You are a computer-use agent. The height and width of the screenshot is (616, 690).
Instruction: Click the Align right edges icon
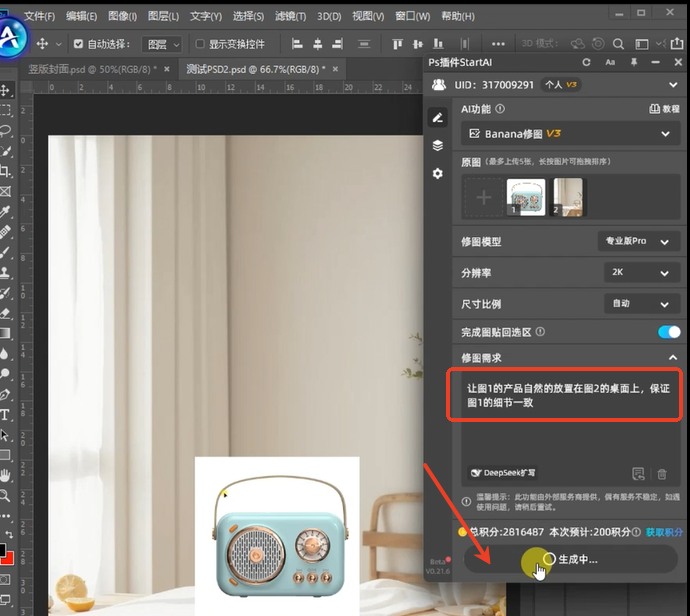coord(338,44)
